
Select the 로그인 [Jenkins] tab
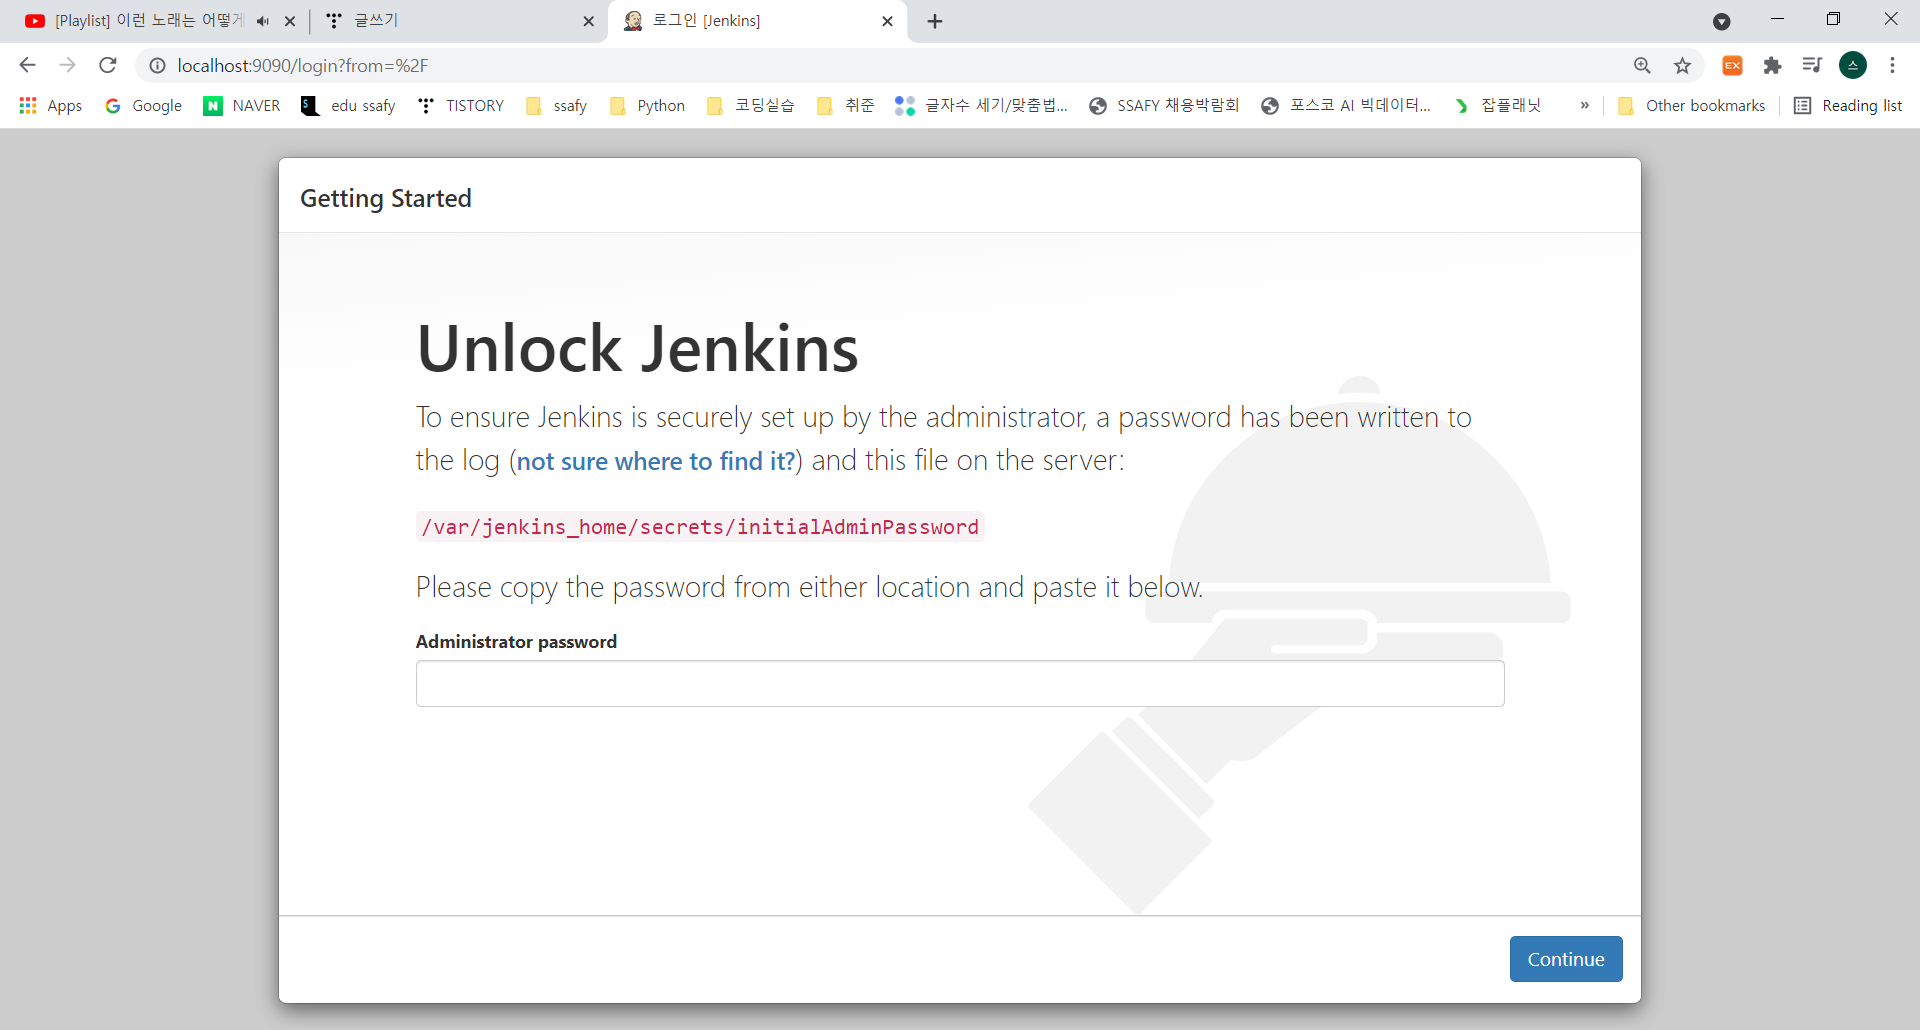click(x=757, y=21)
